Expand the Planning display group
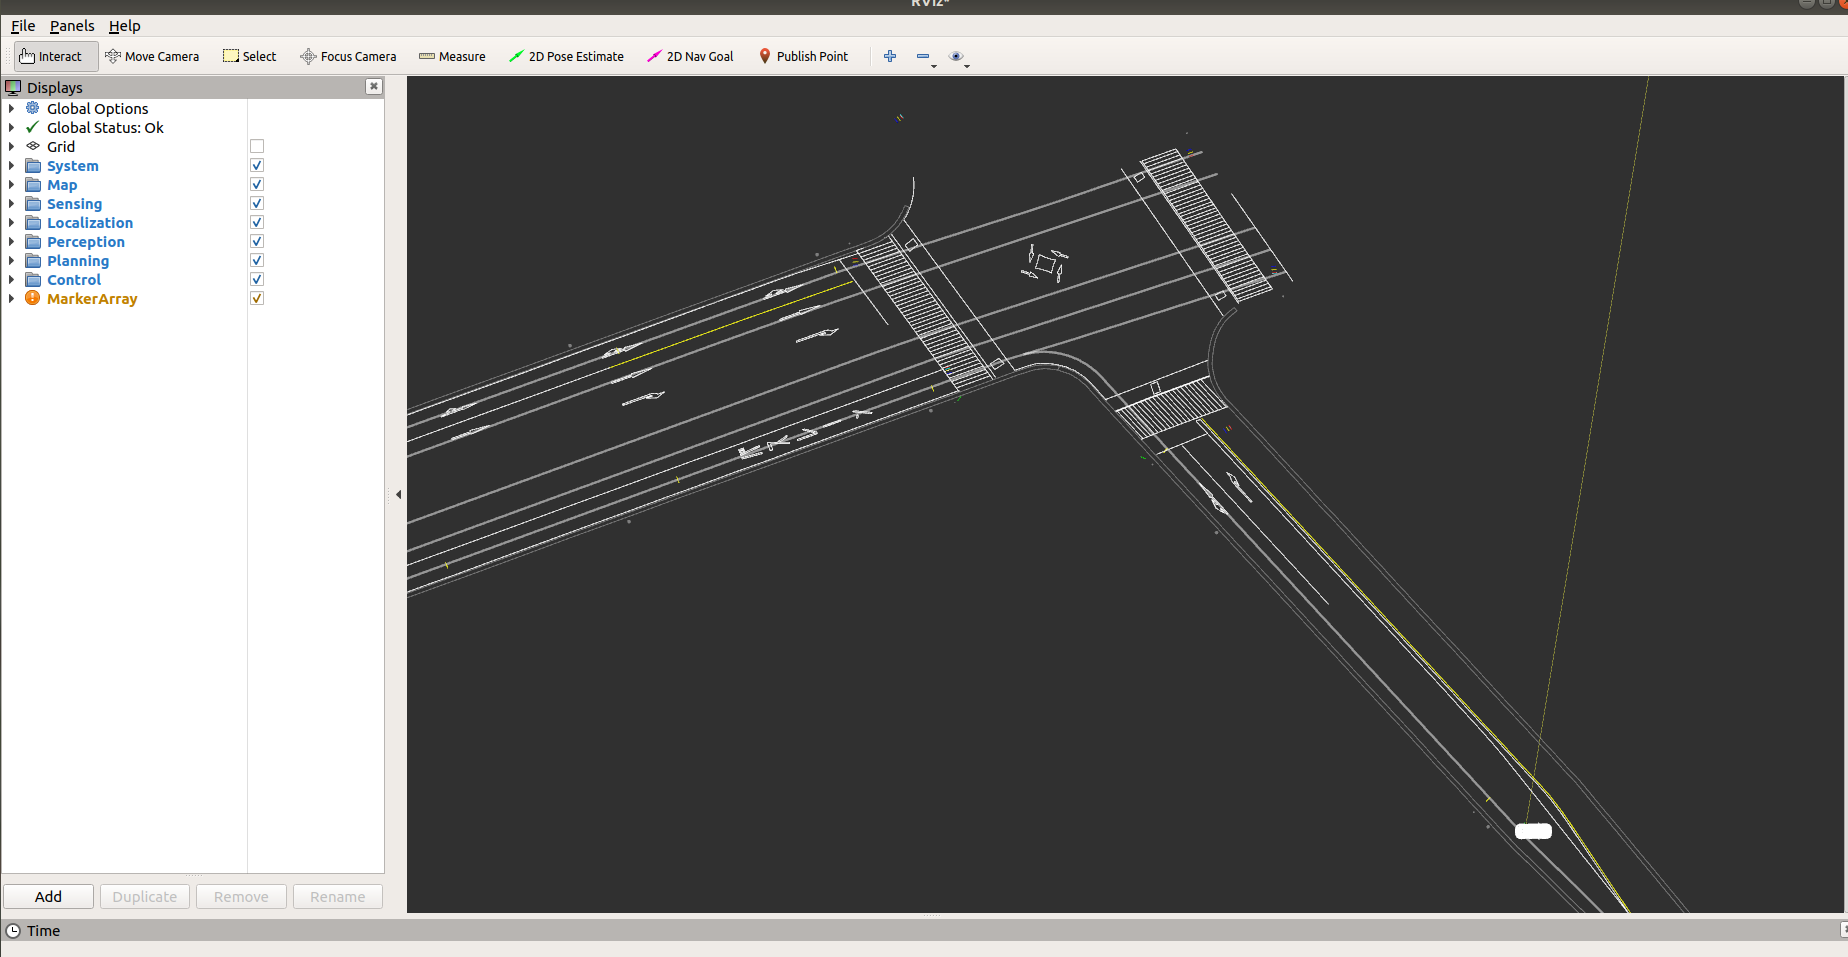1848x957 pixels. pos(10,260)
